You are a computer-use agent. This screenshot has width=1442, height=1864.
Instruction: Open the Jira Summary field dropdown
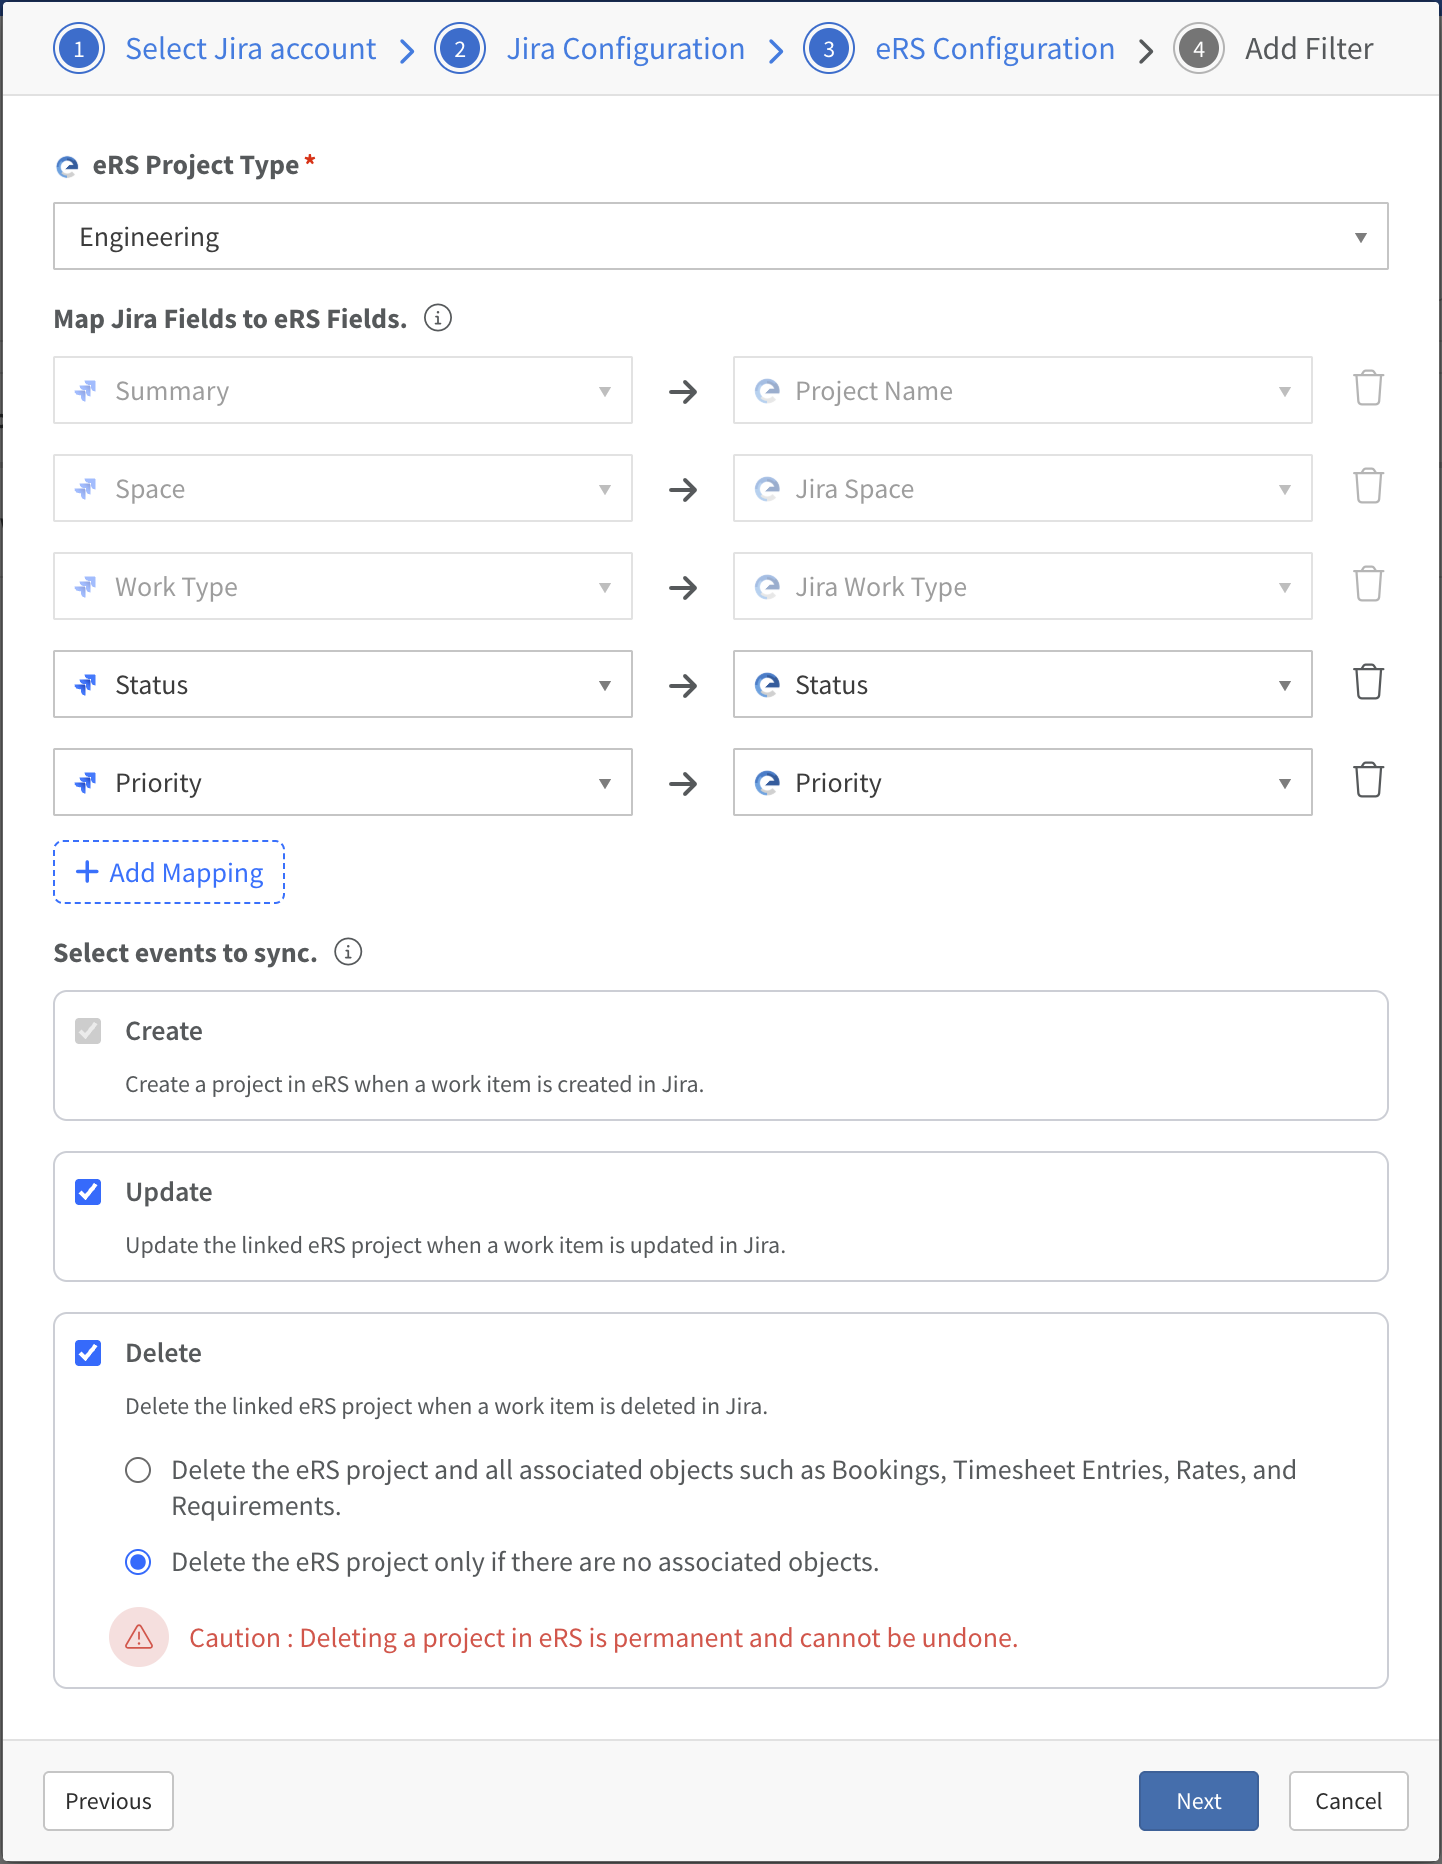pos(343,390)
